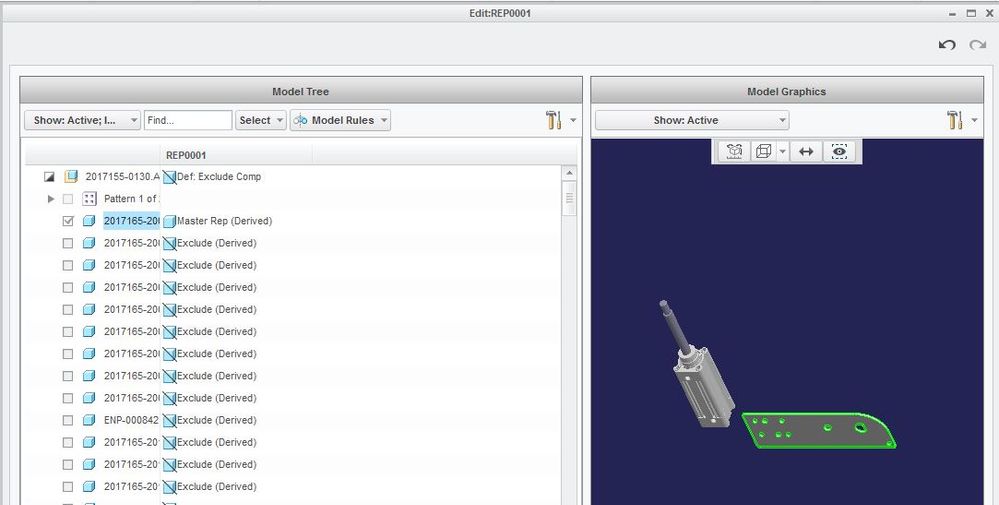
Task: Toggle the eye preview icon in graphics toolbar
Action: coord(839,152)
